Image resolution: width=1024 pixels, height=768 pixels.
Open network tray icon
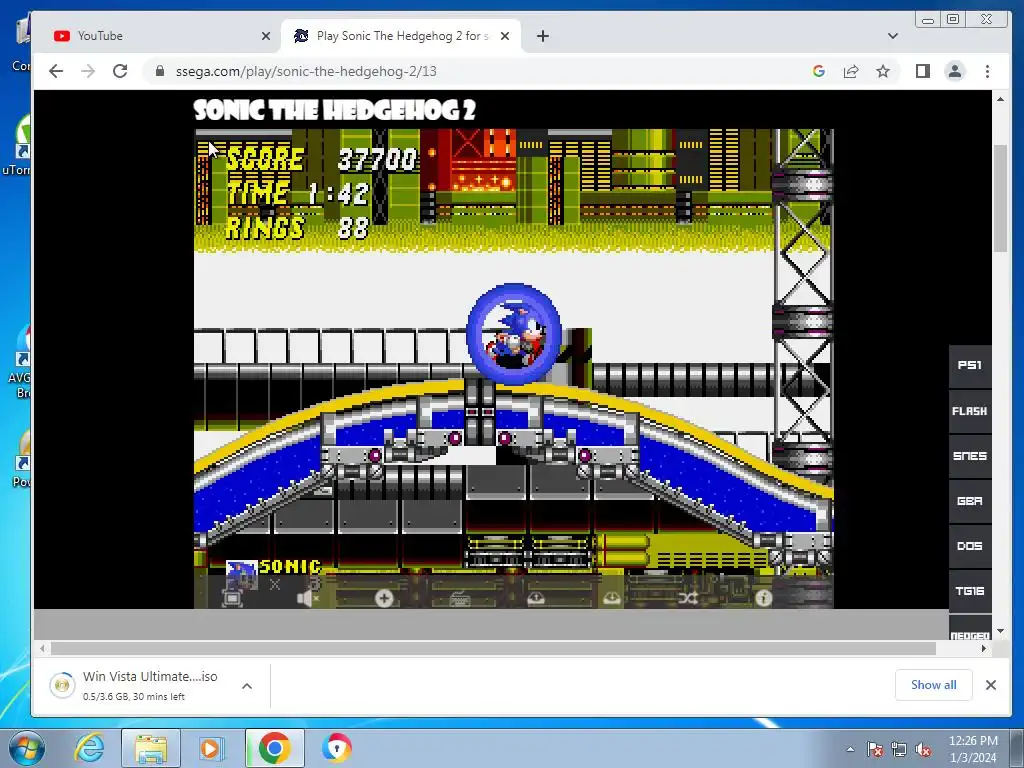[899, 750]
